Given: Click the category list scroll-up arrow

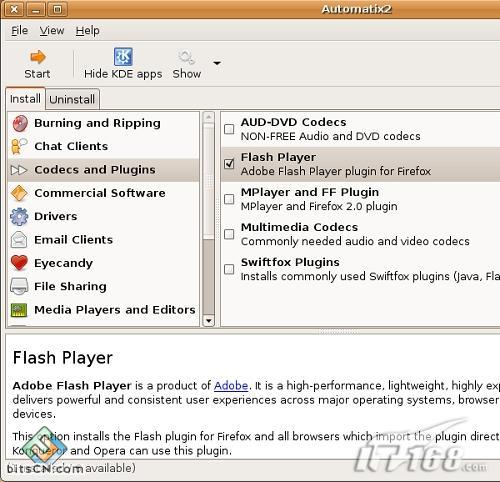Looking at the screenshot, I should tap(209, 117).
